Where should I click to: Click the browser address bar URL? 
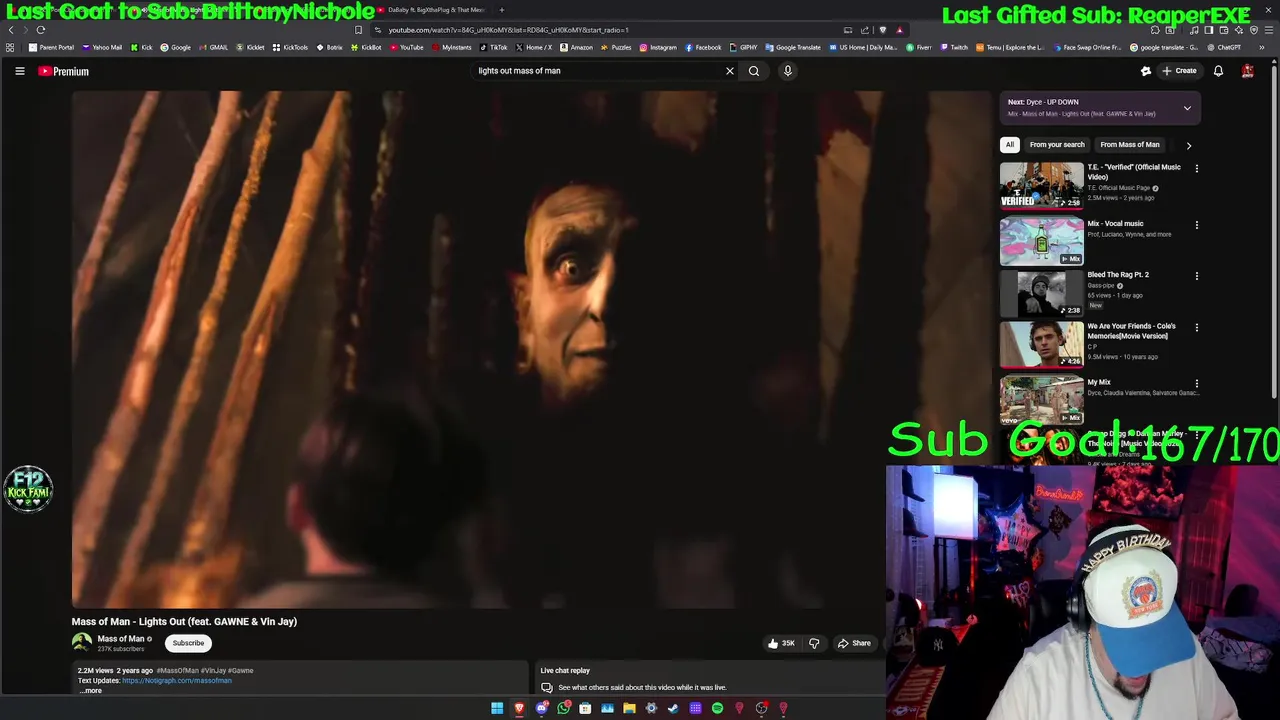(508, 30)
